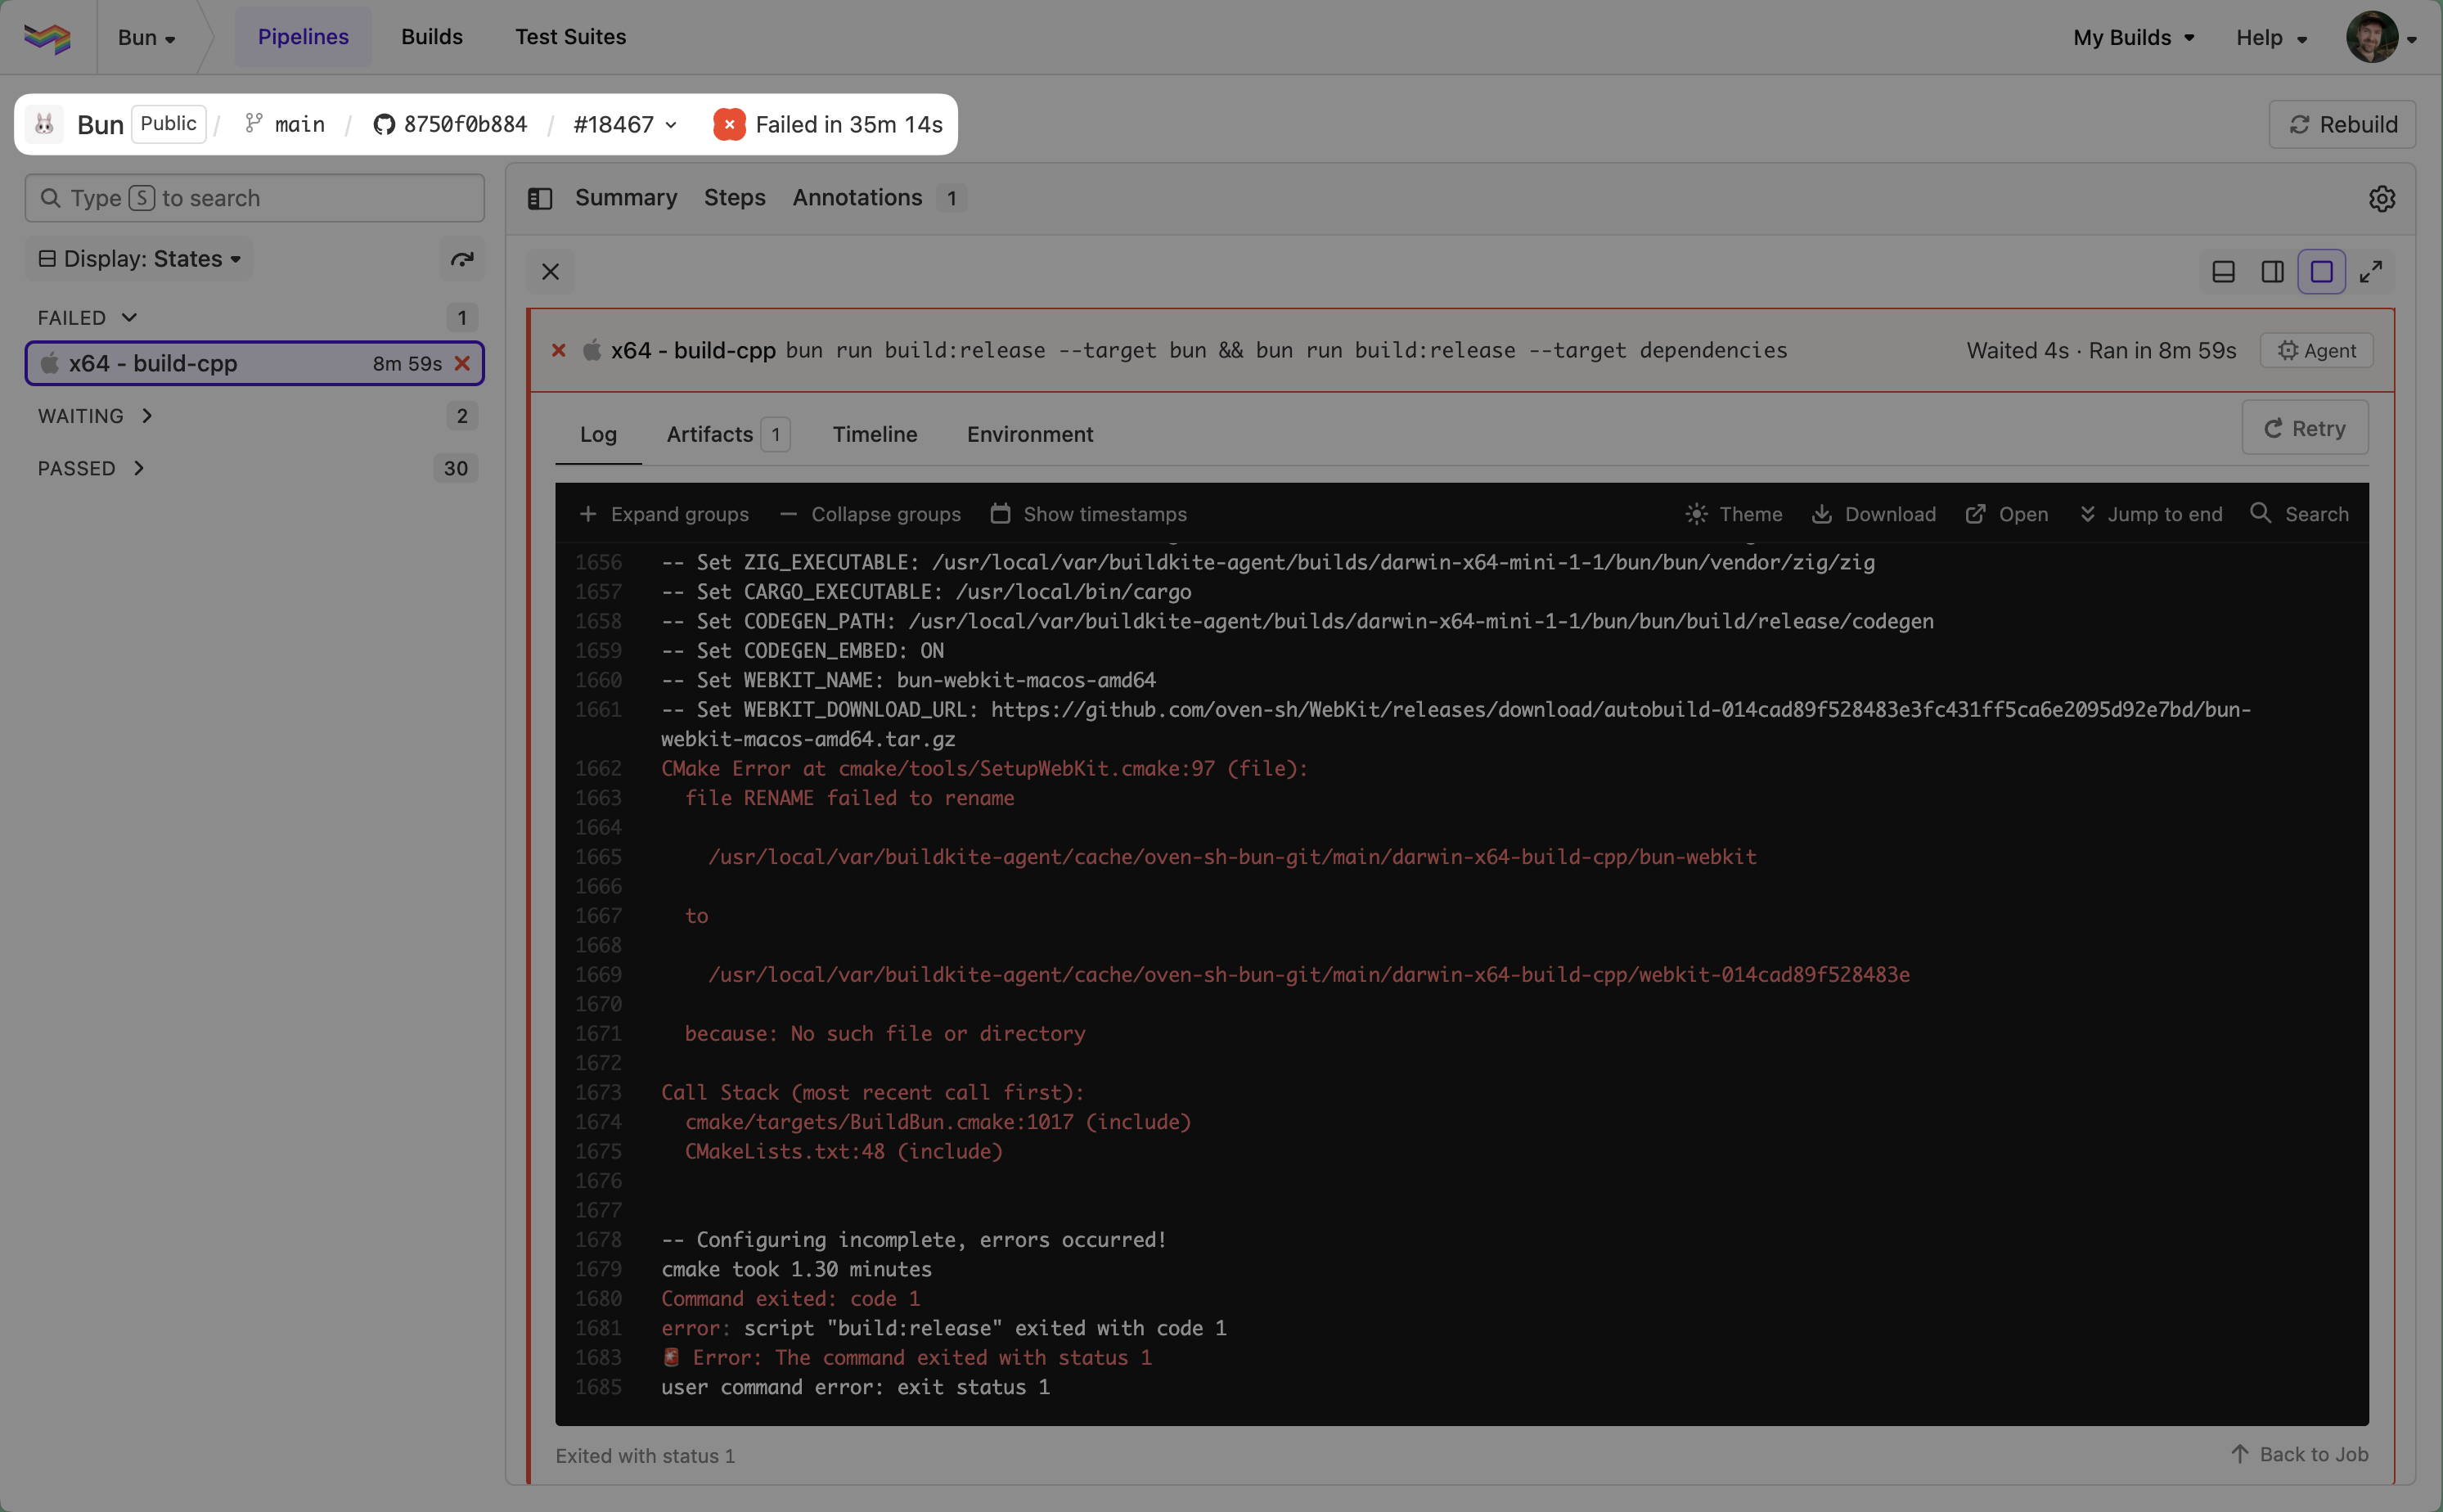Image resolution: width=2443 pixels, height=1512 pixels.
Task: Select the full-panel layout view
Action: click(2321, 272)
